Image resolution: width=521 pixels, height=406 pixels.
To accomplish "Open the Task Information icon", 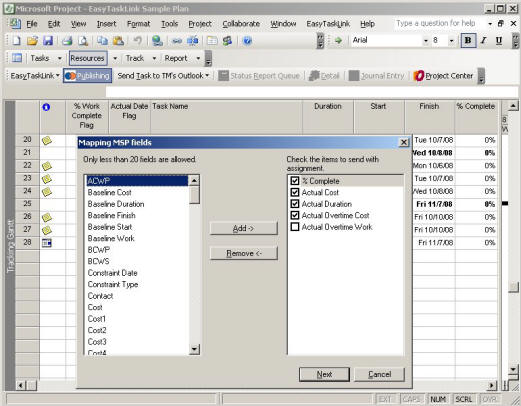I will (x=212, y=41).
